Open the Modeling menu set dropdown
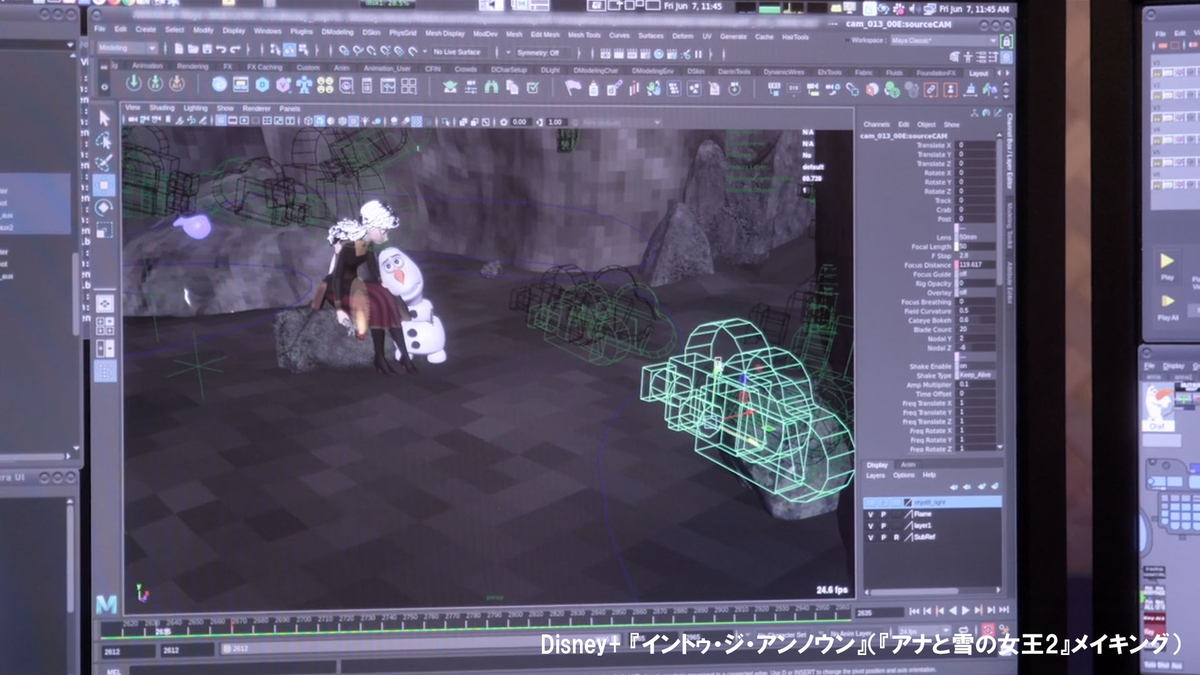 127,48
